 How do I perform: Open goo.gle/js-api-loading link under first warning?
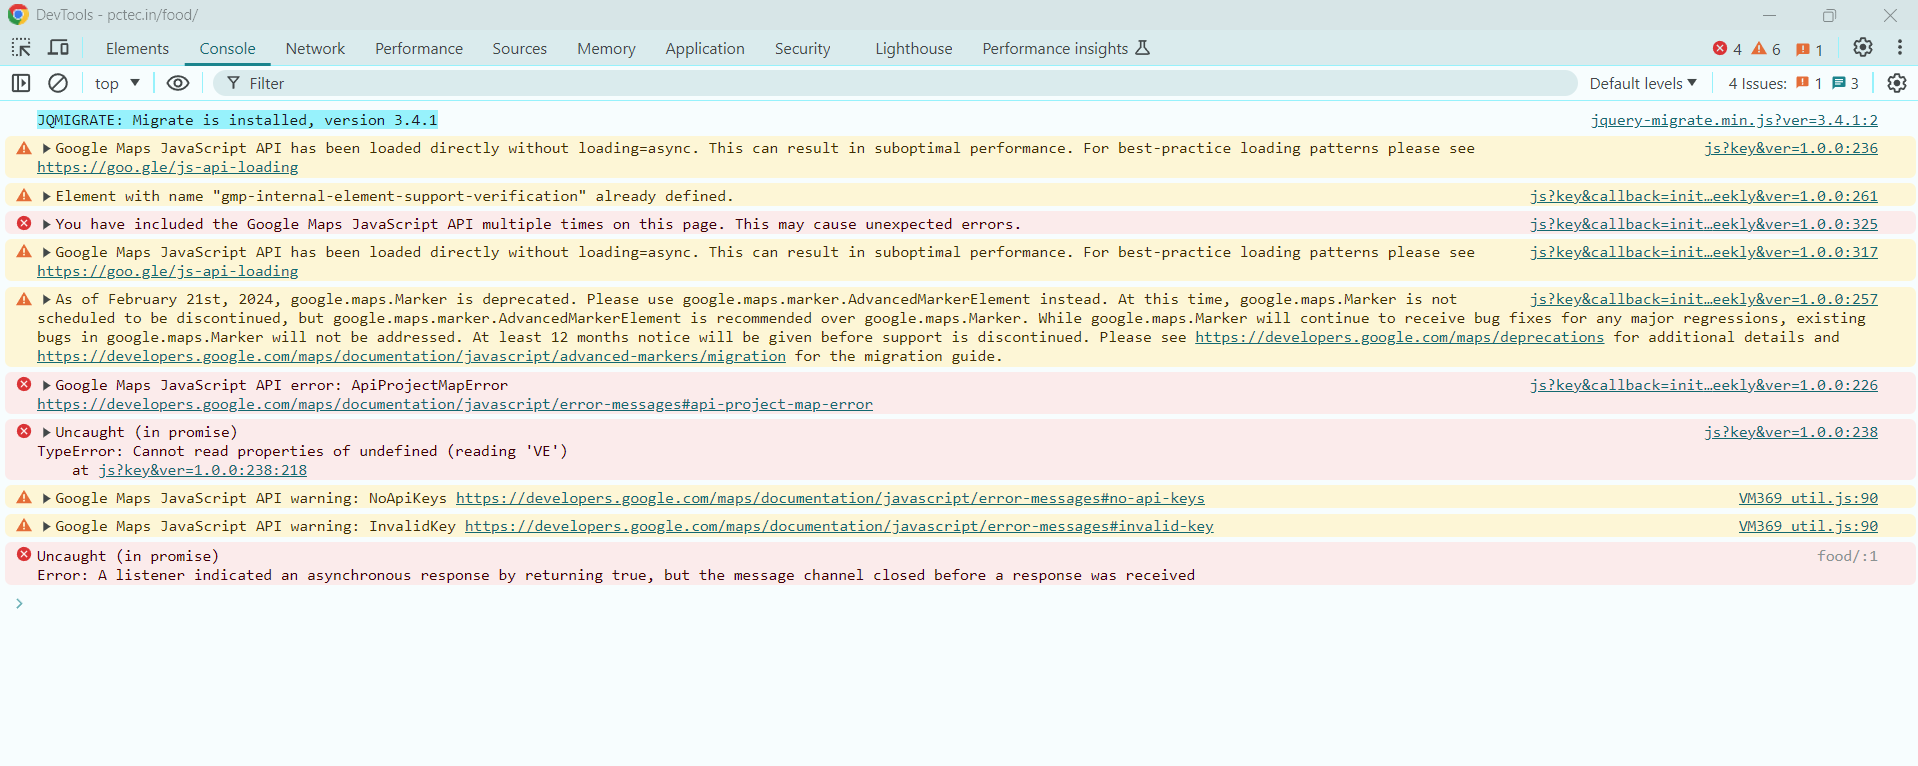(x=168, y=167)
